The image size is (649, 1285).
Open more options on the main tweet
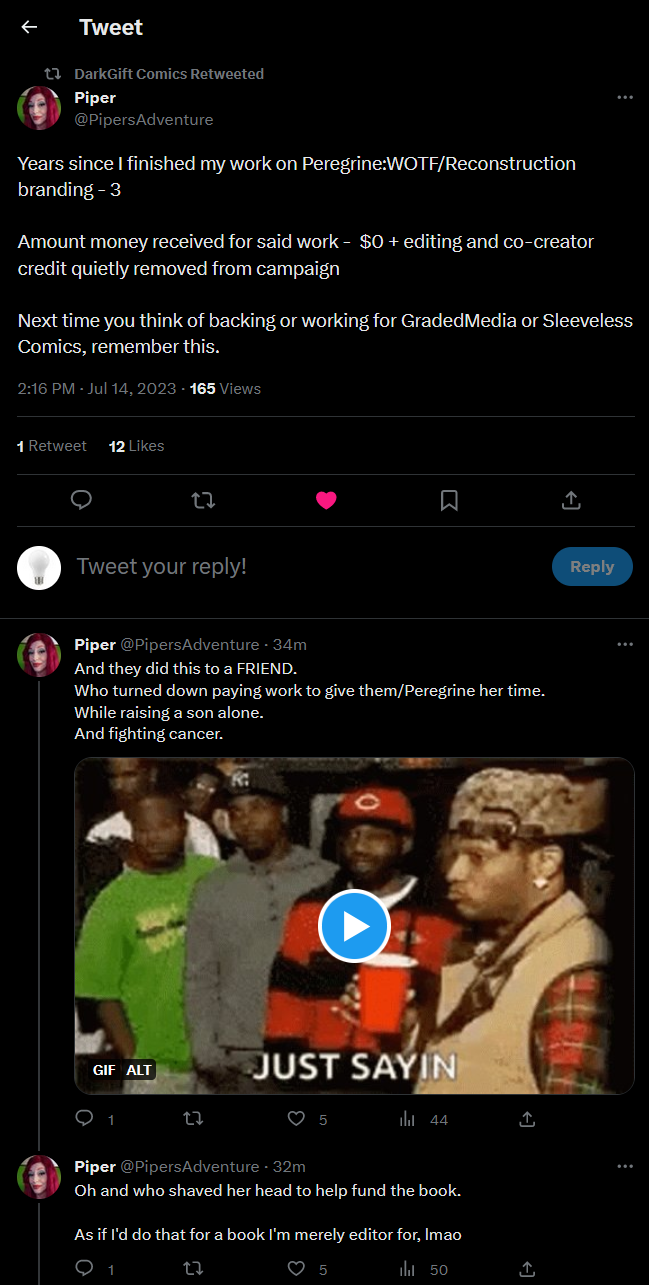click(x=625, y=97)
